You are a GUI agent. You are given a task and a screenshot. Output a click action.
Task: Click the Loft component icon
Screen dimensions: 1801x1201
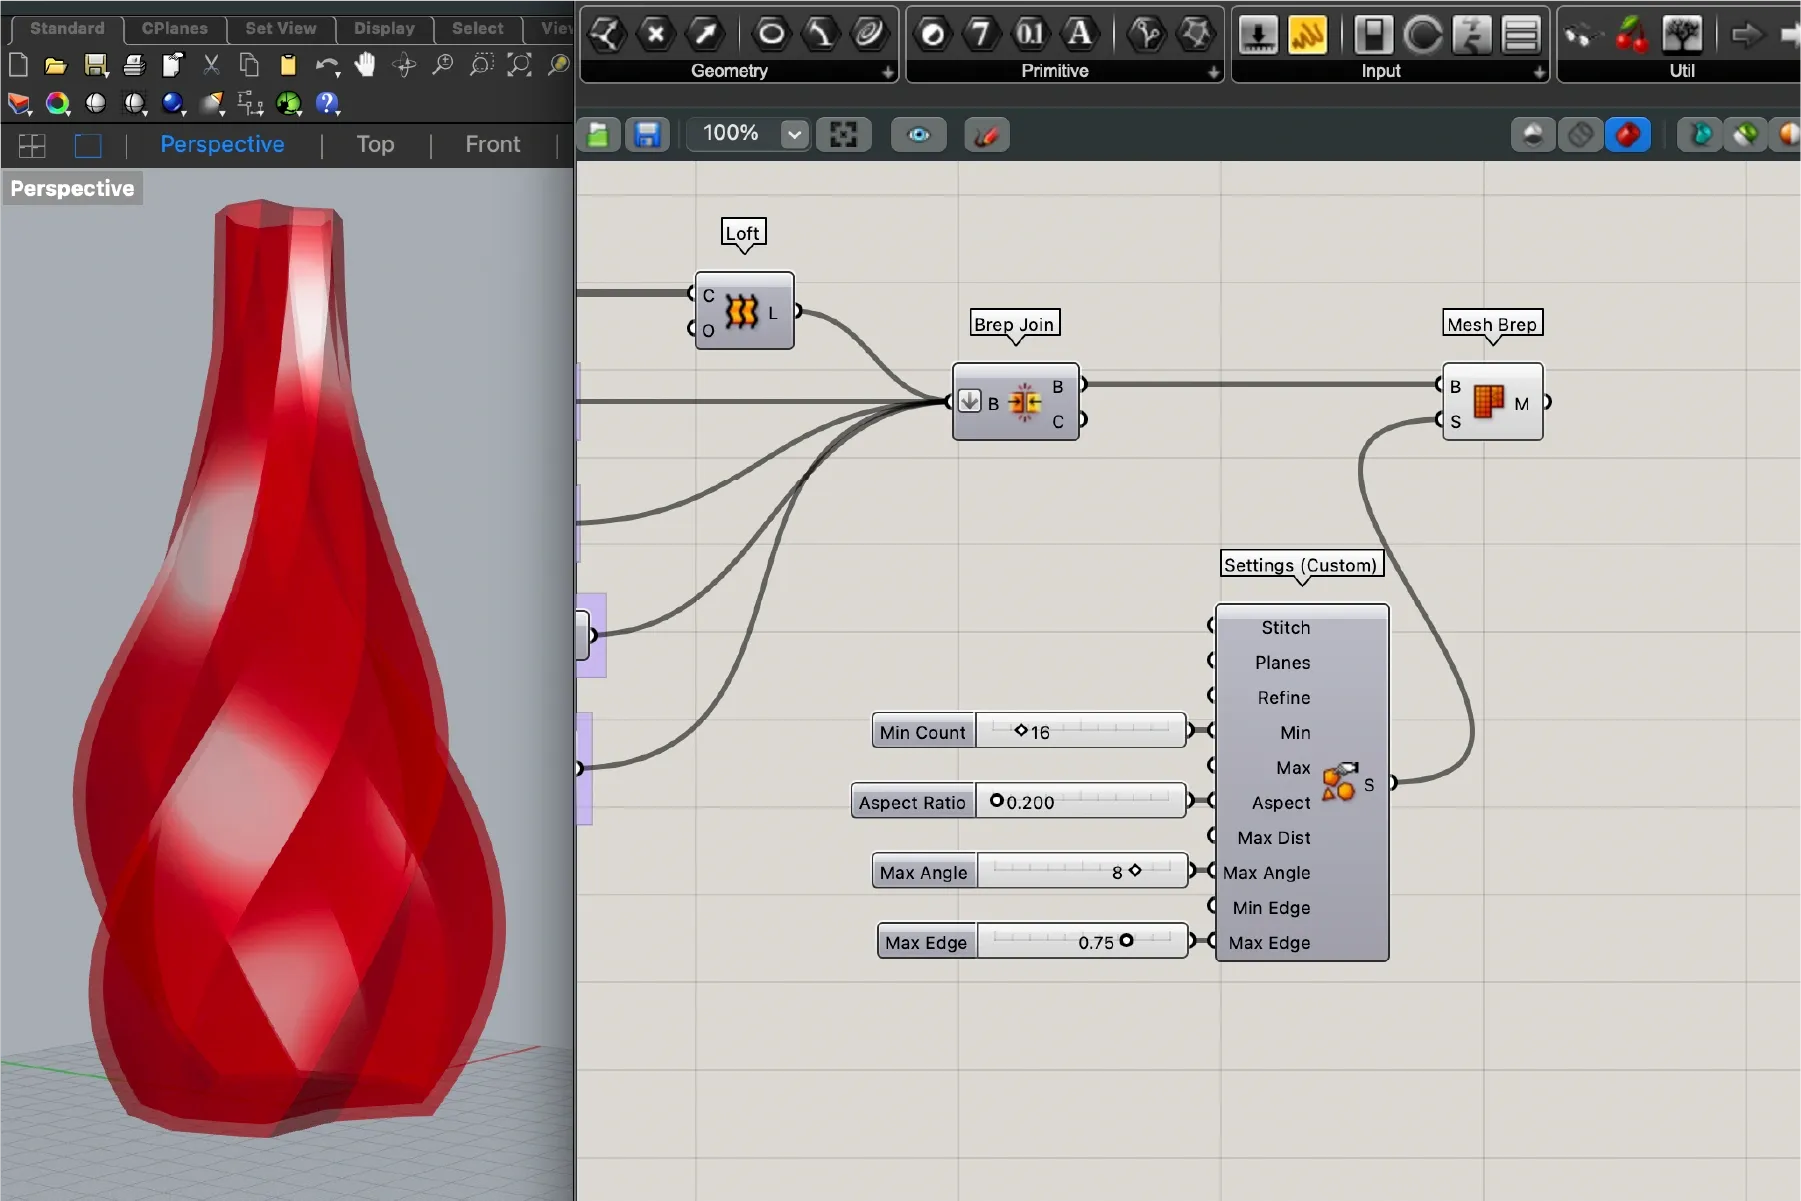point(741,312)
